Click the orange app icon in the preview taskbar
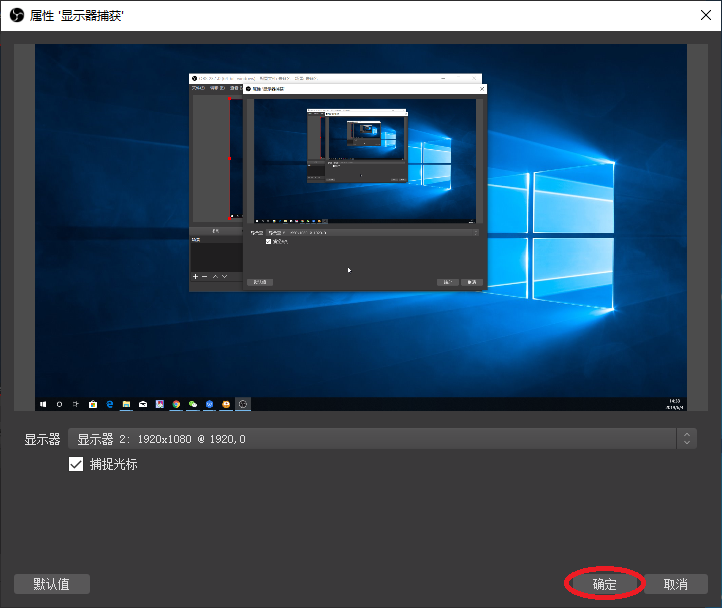This screenshot has height=608, width=722. pos(226,404)
